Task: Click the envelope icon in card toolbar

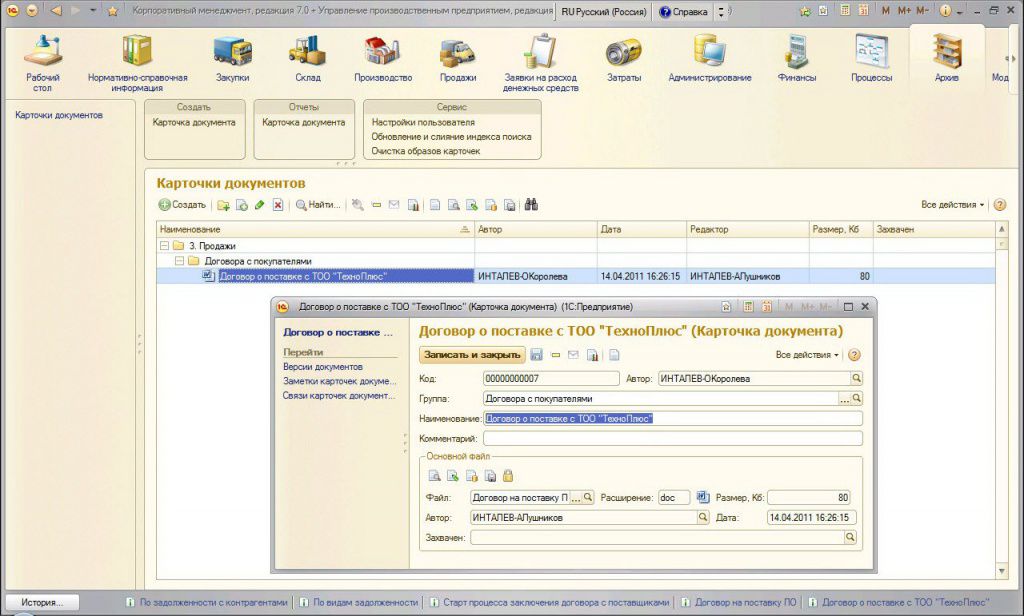Action: pyautogui.click(x=573, y=355)
